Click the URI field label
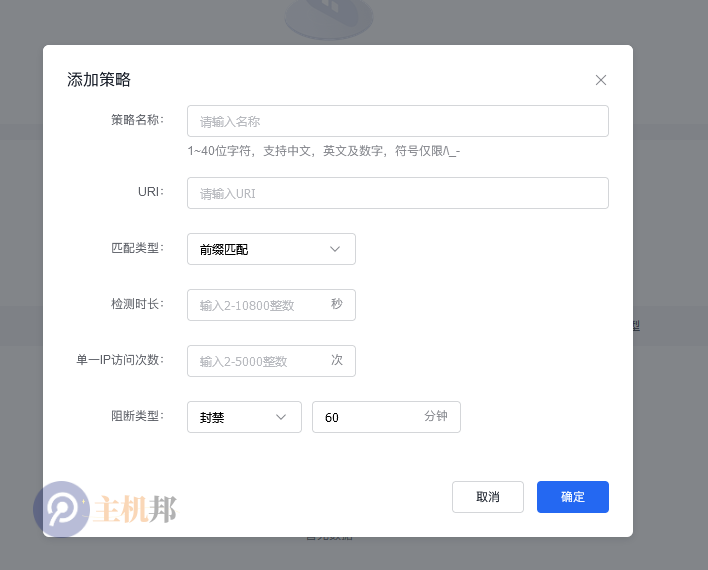This screenshot has height=570, width=708. 151,192
